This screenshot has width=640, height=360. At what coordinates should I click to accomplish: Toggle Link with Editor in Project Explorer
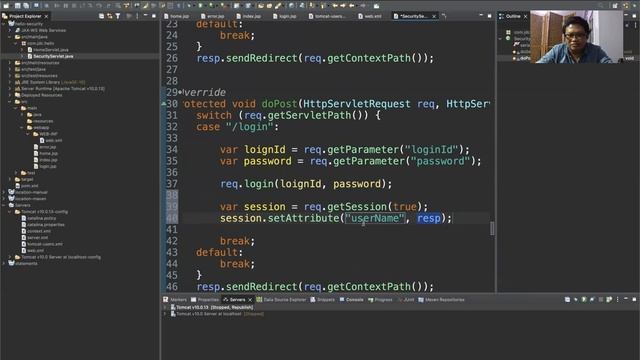(x=109, y=16)
